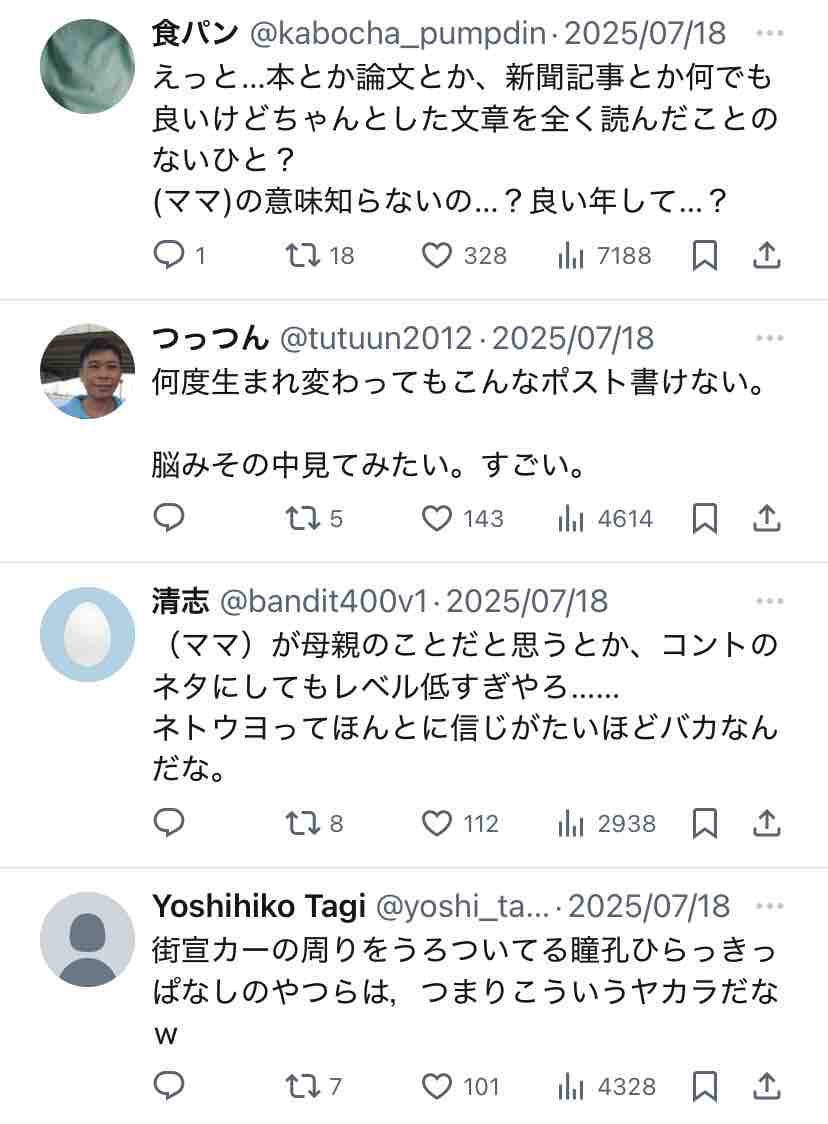Open @tutuun2012 profile handle
Image resolution: width=828 pixels, height=1124 pixels.
(375, 339)
